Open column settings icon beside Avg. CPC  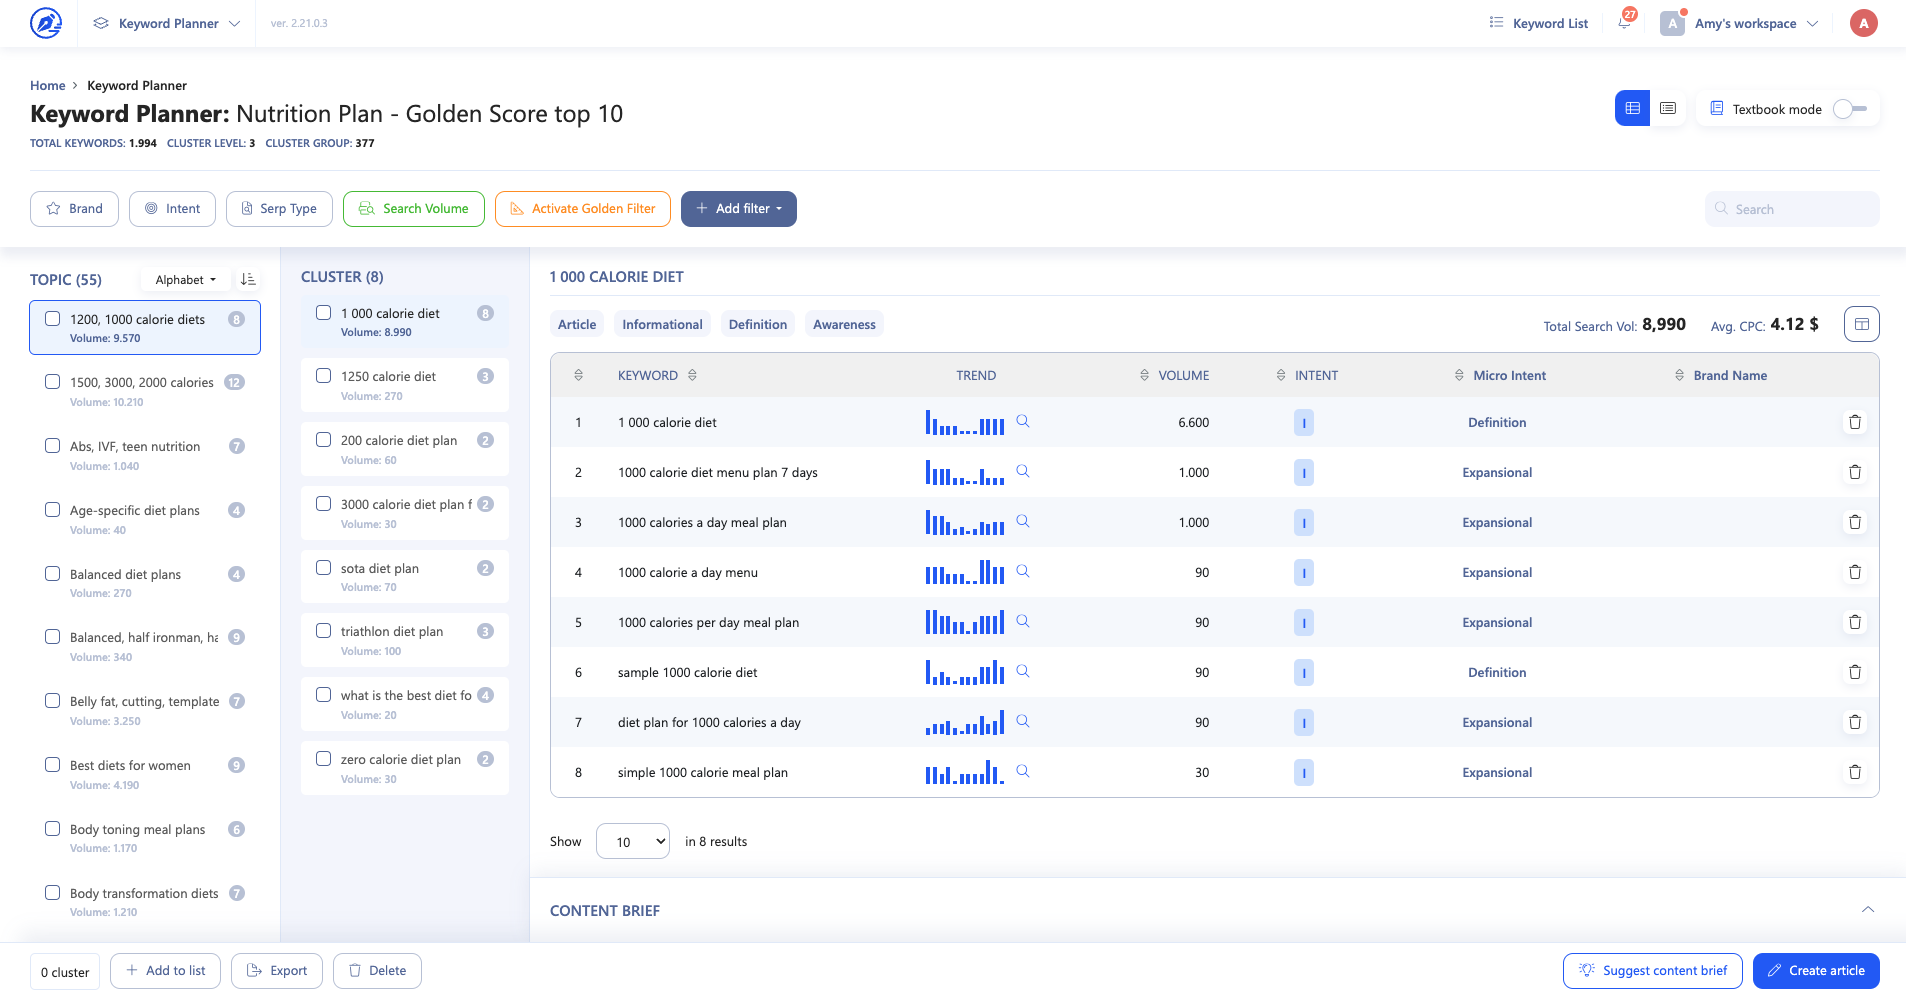1861,324
